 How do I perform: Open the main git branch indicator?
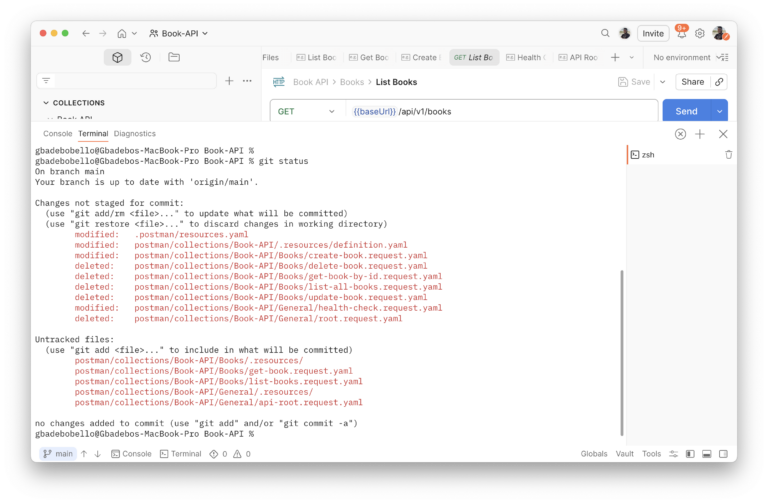point(58,454)
